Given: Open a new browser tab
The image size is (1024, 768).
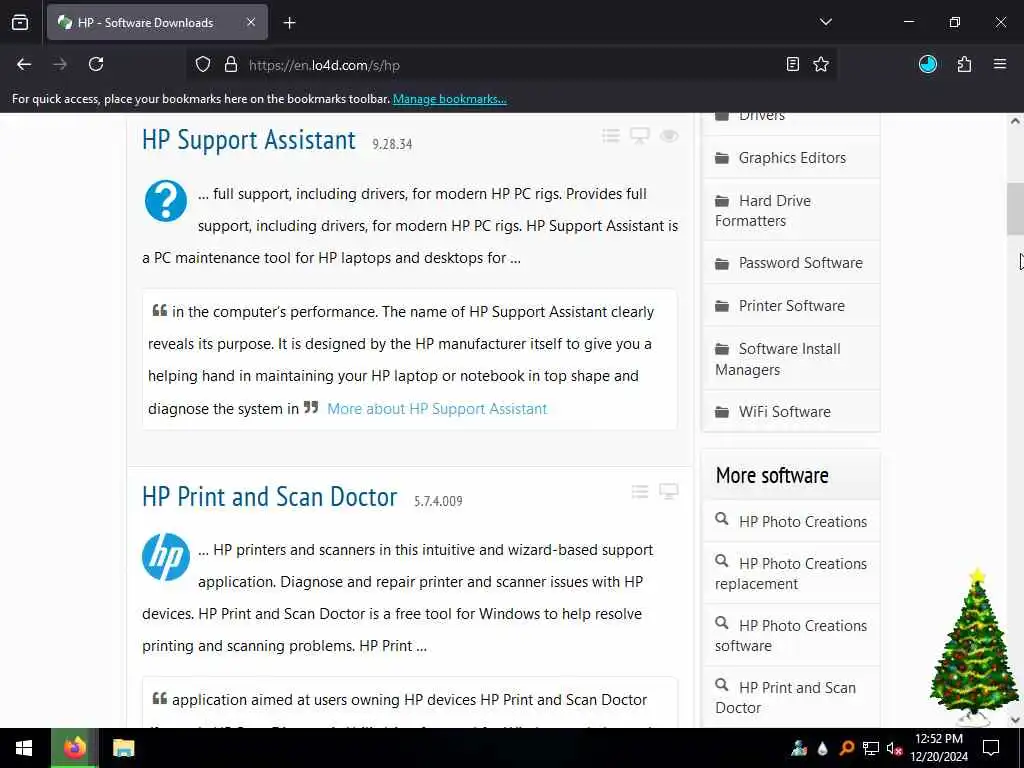Looking at the screenshot, I should click(289, 23).
